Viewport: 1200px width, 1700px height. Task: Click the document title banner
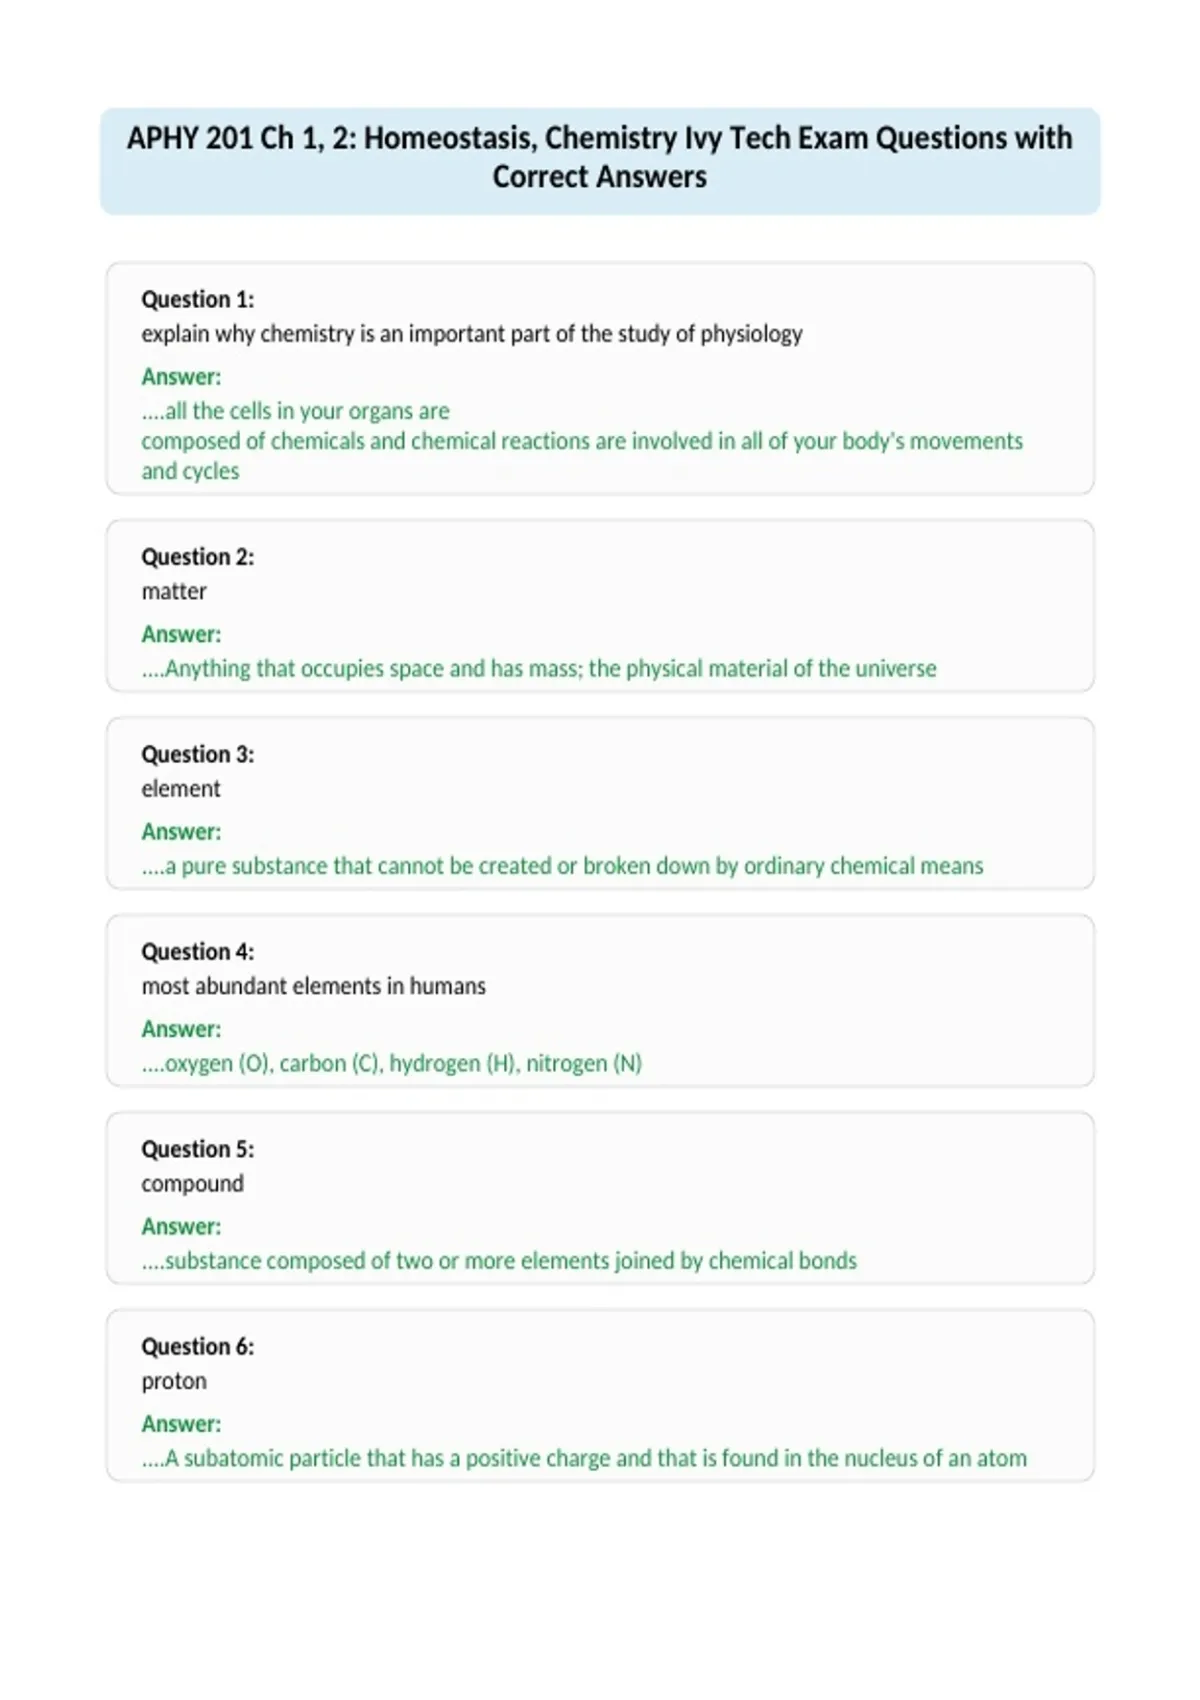[x=600, y=161]
